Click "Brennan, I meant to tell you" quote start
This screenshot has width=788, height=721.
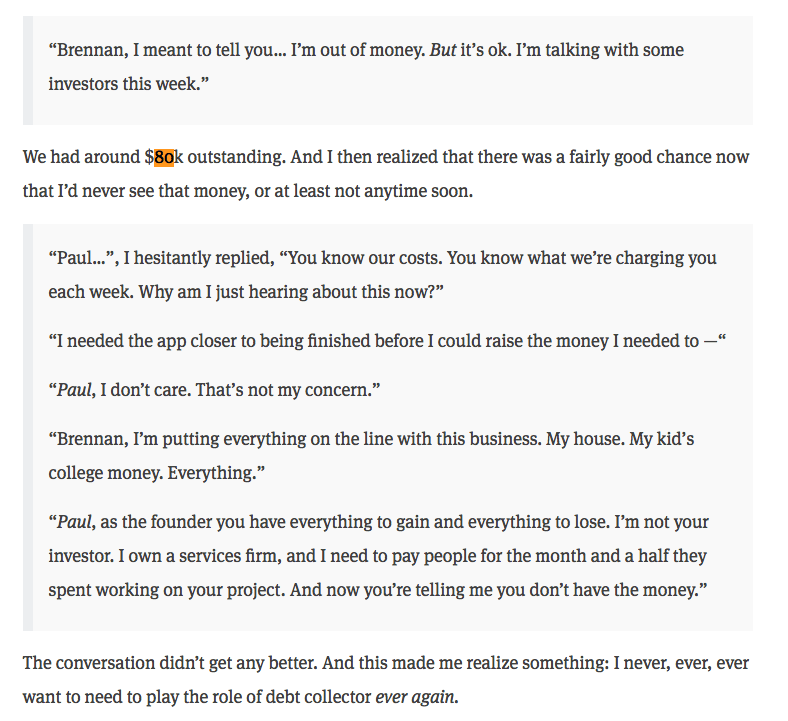[x=167, y=50]
